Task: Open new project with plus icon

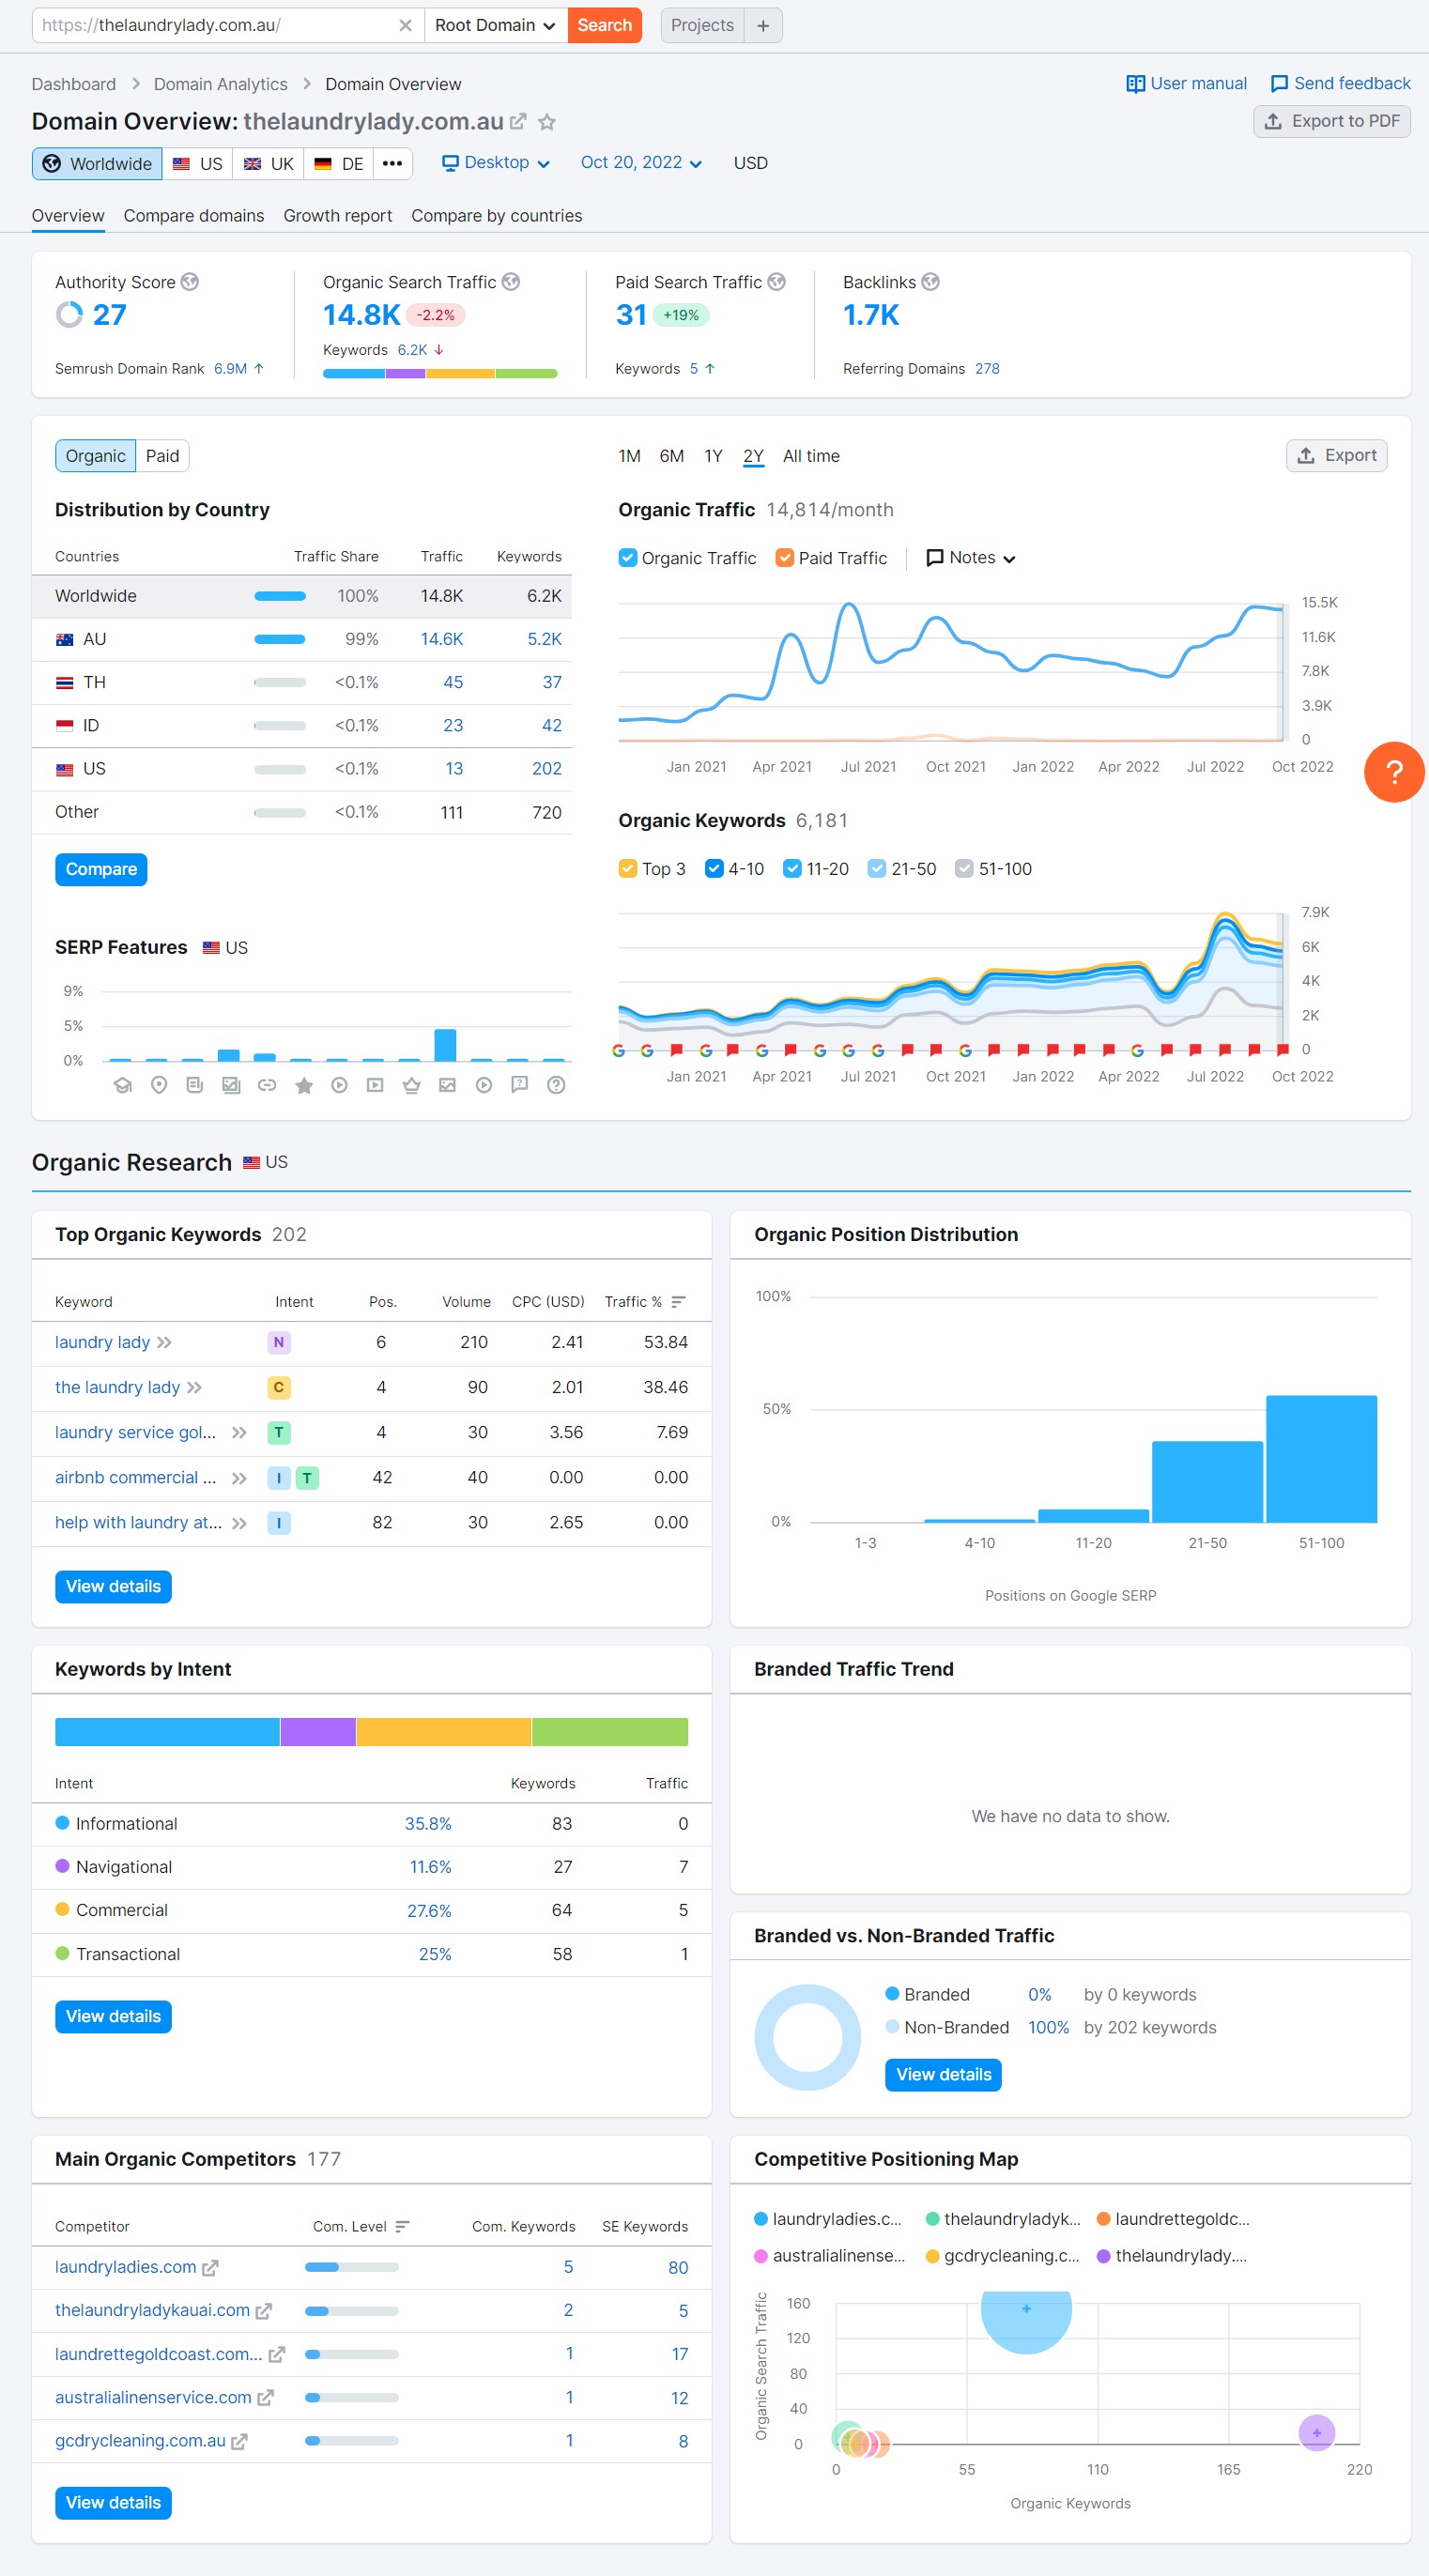Action: pyautogui.click(x=763, y=25)
